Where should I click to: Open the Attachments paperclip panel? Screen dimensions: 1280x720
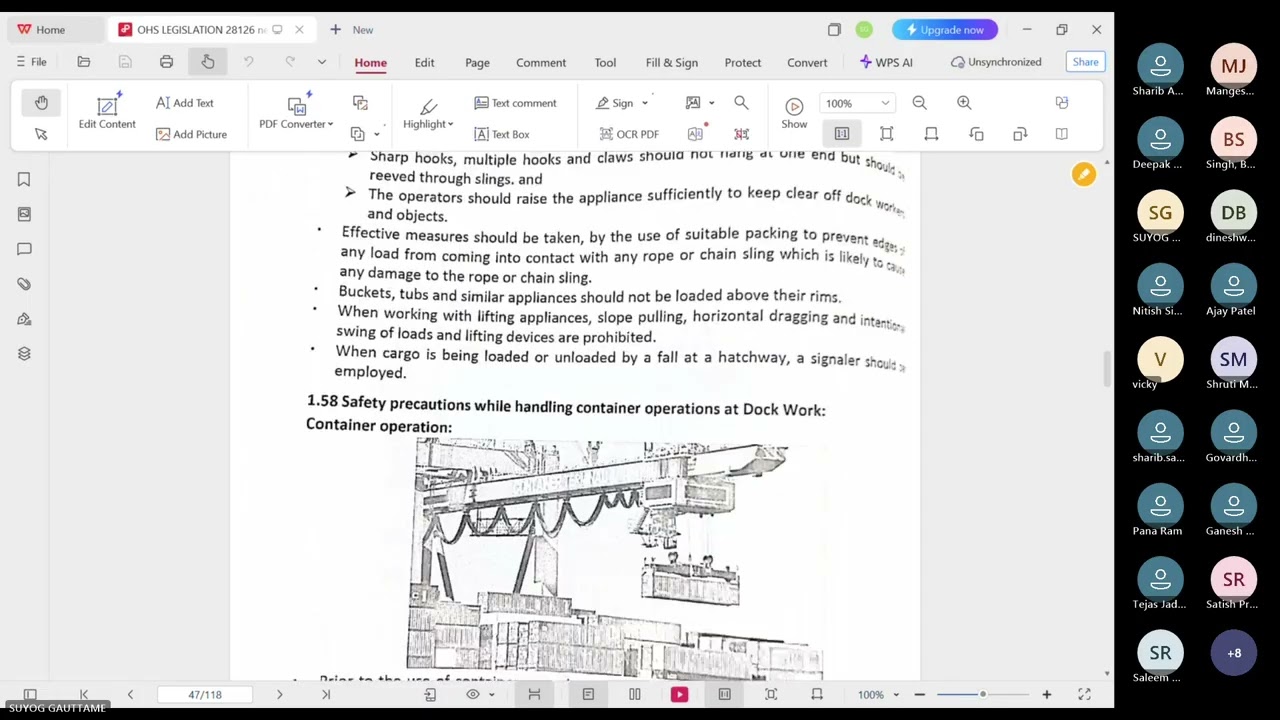tap(24, 284)
